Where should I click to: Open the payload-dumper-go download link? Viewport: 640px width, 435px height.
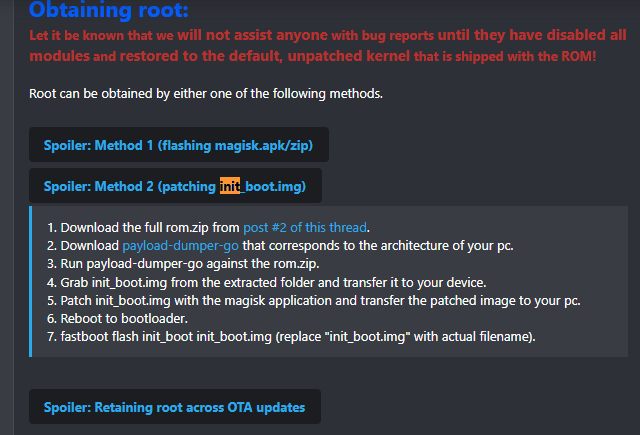tap(180, 246)
